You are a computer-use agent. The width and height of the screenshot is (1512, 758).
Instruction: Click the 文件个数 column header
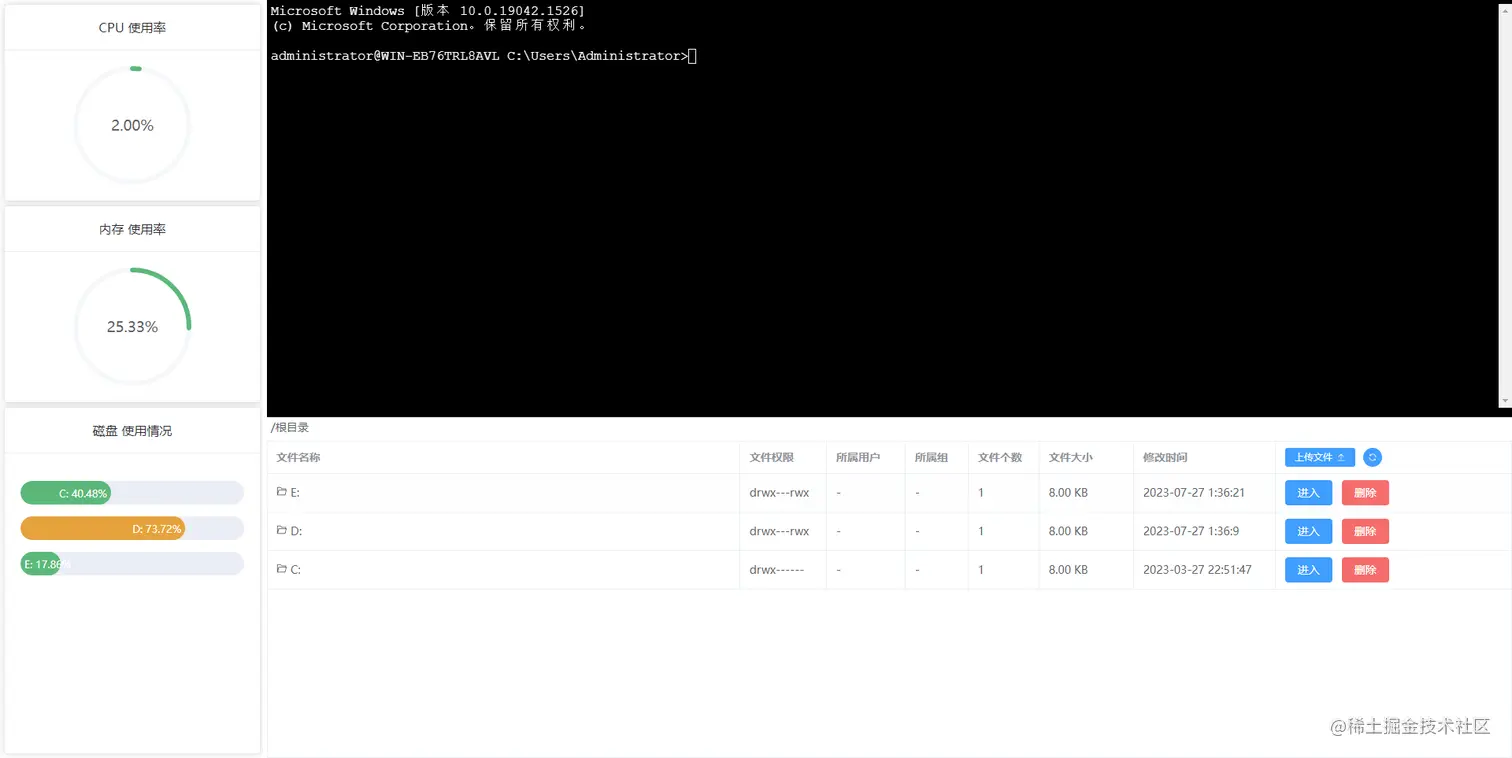tap(1000, 457)
